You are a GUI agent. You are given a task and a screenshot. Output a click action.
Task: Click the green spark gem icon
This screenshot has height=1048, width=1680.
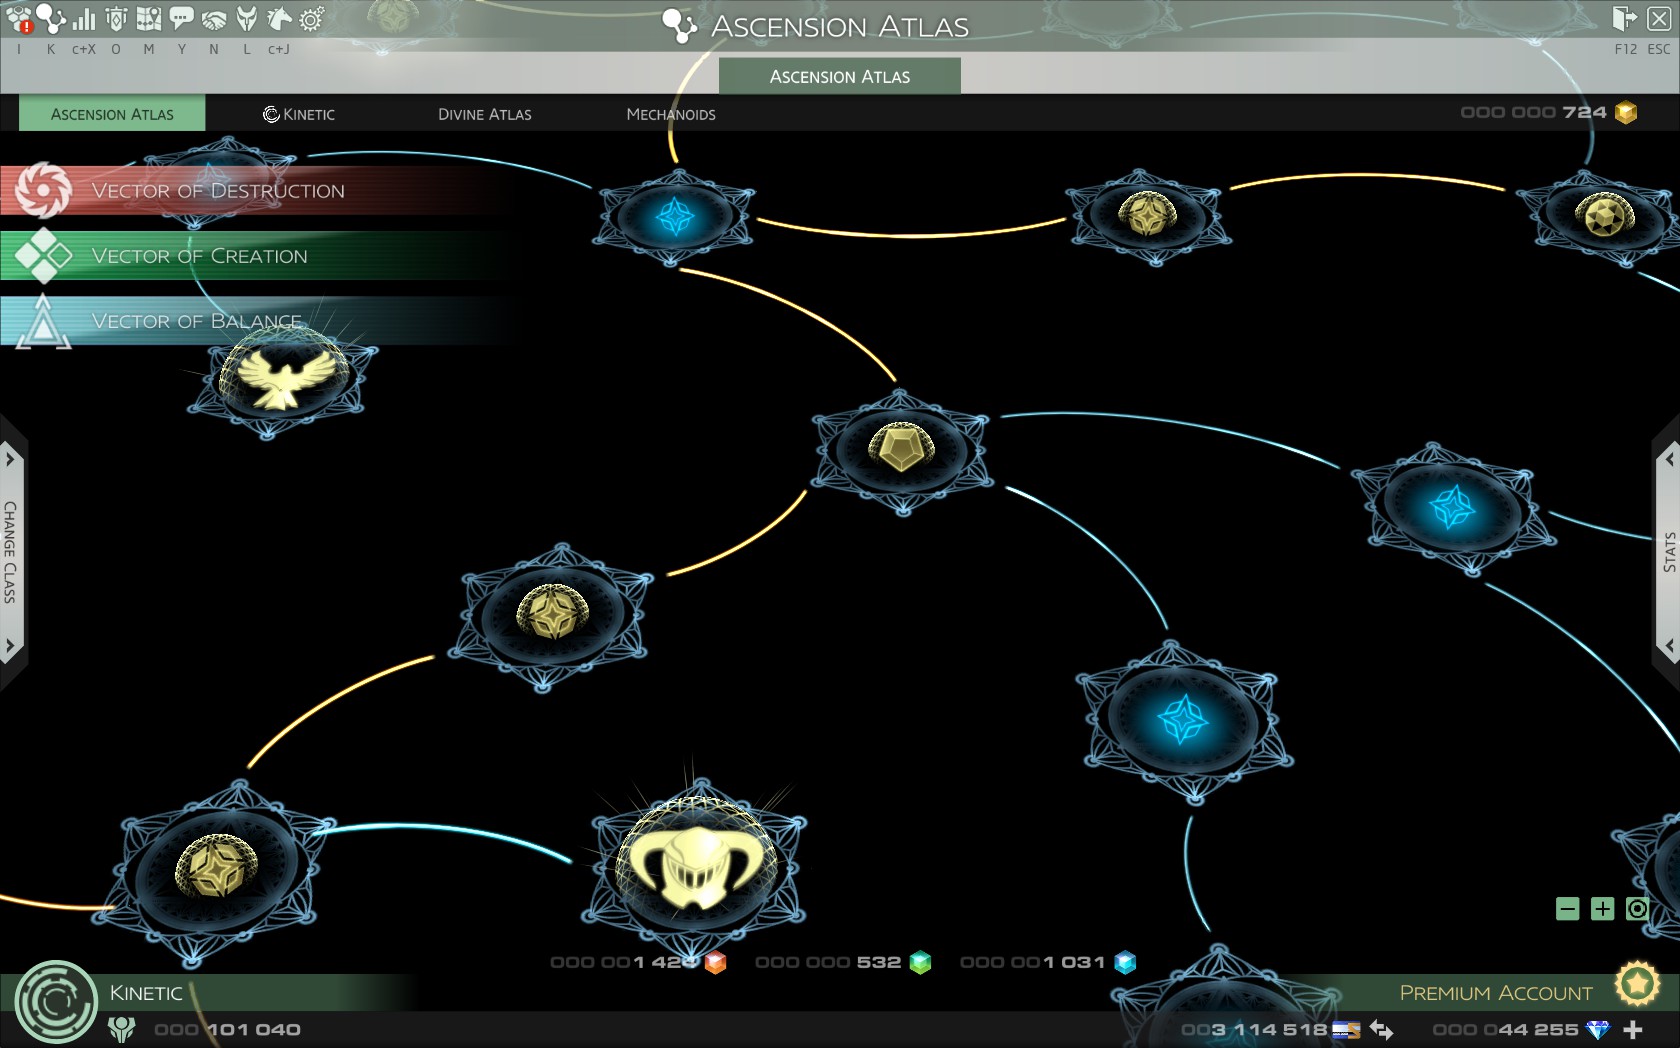tap(921, 962)
